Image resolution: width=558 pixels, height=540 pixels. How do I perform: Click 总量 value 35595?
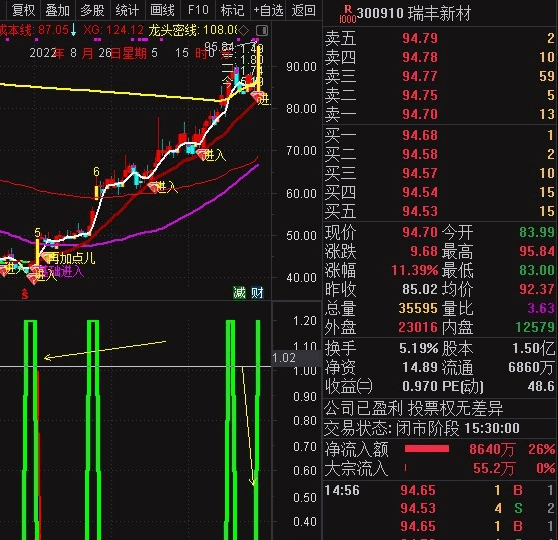coord(418,308)
